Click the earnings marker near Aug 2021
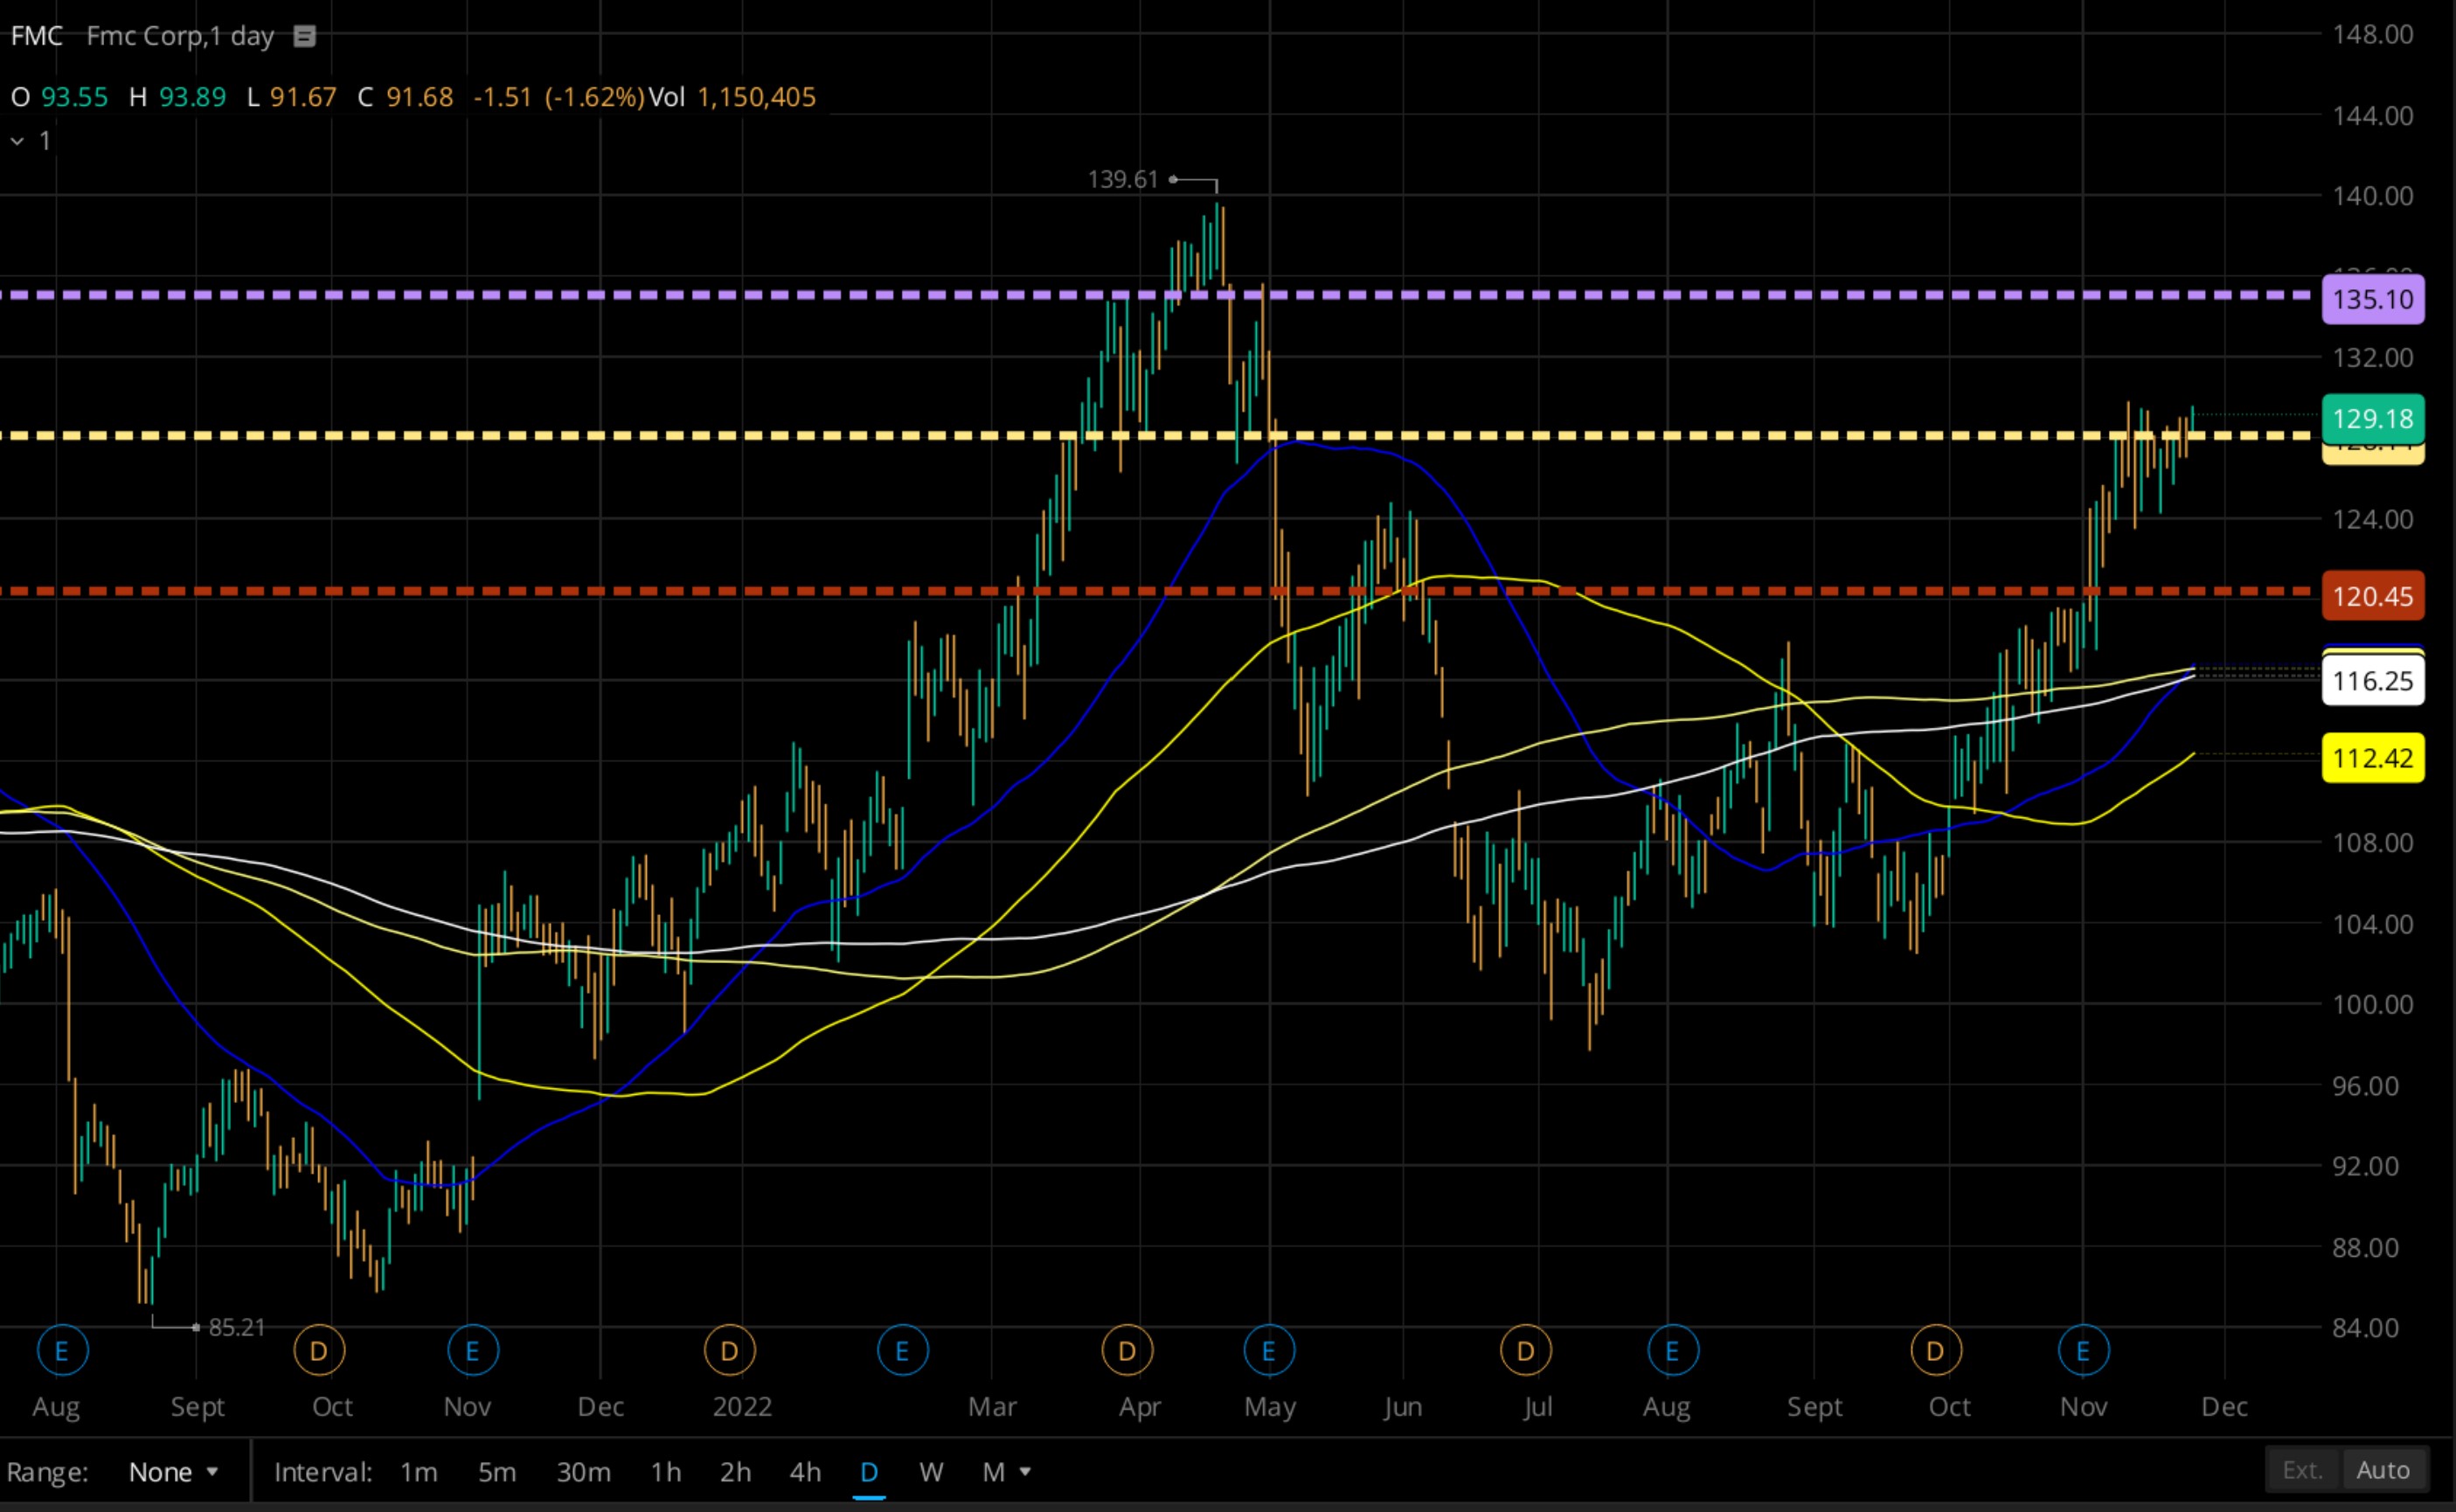 62,1351
